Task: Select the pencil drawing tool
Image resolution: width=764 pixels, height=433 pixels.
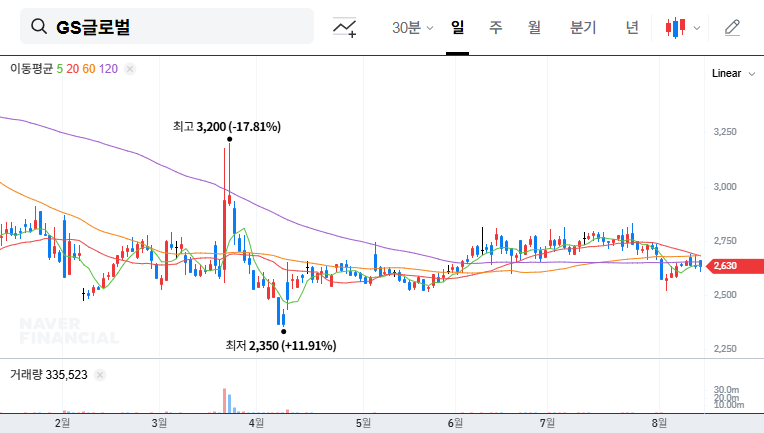Action: point(732,28)
